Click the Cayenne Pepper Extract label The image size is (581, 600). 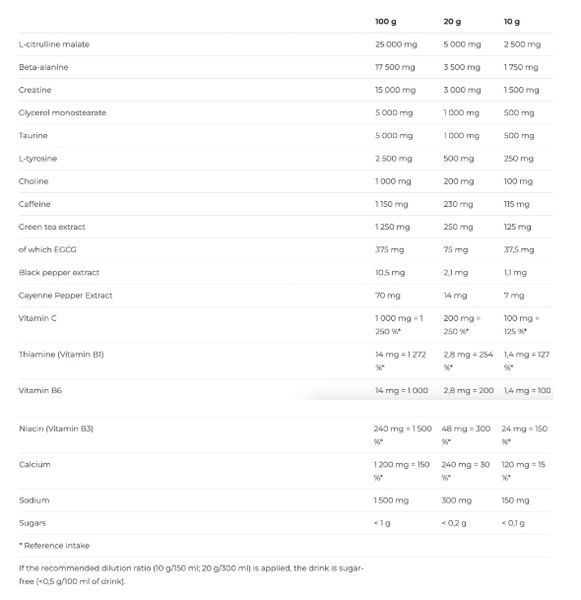(x=65, y=295)
